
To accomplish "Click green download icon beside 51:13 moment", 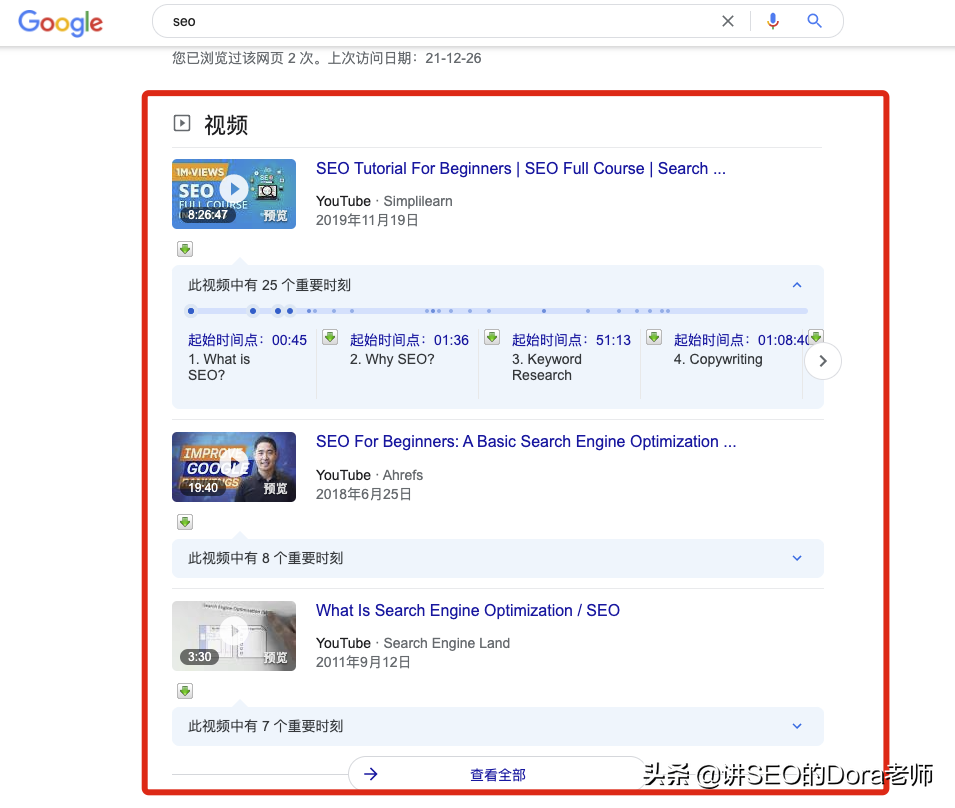I will pyautogui.click(x=492, y=337).
